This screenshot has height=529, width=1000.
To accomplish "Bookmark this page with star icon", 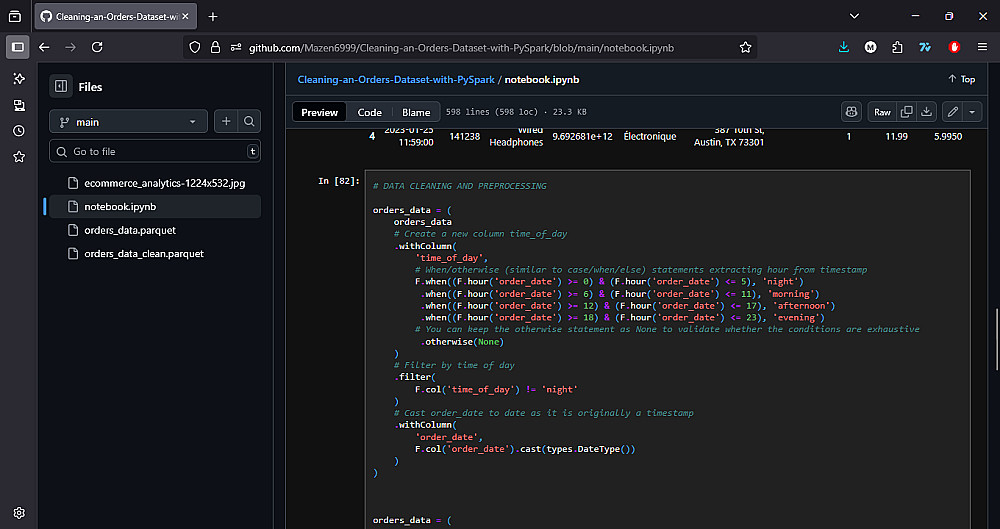I will (x=745, y=47).
